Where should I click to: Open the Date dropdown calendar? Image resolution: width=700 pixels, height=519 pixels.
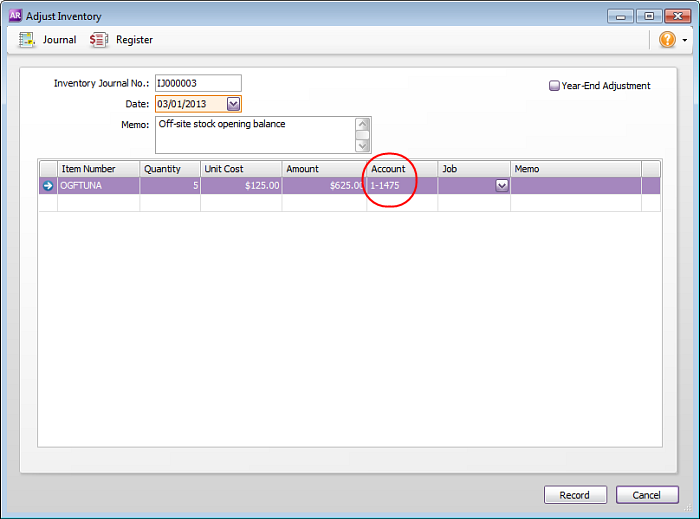(233, 103)
